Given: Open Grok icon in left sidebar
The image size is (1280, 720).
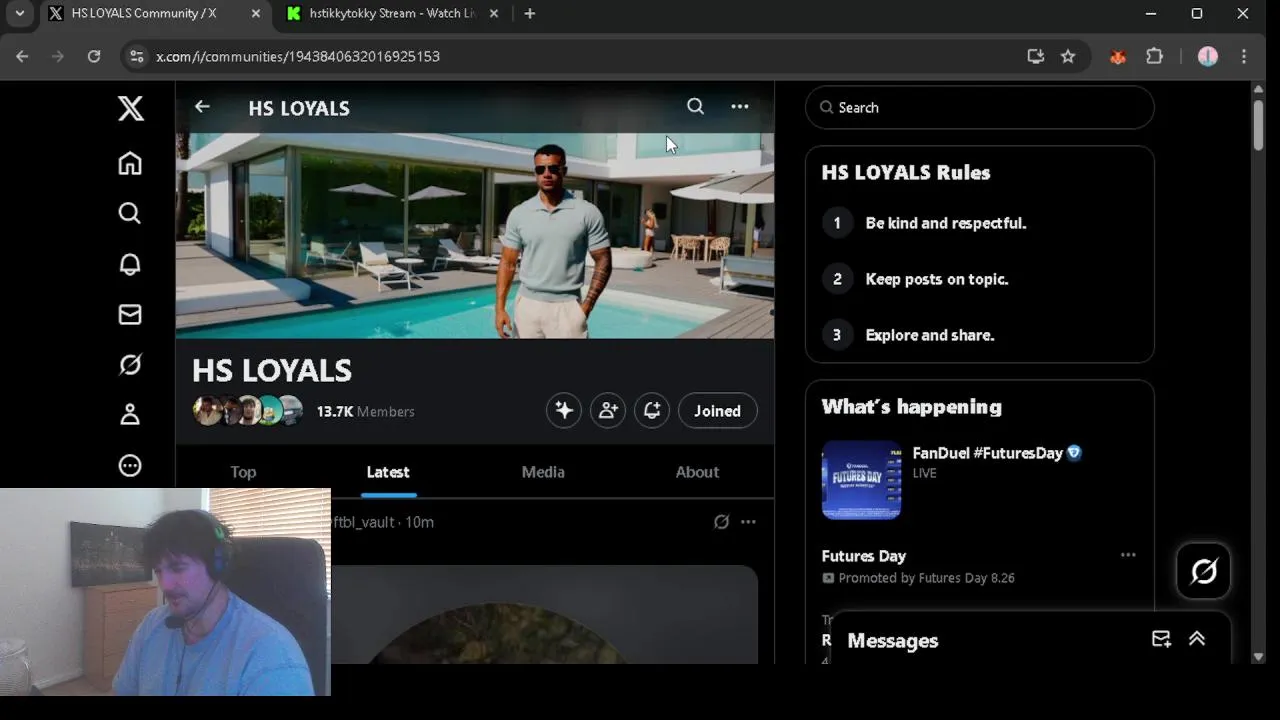Looking at the screenshot, I should pyautogui.click(x=130, y=365).
